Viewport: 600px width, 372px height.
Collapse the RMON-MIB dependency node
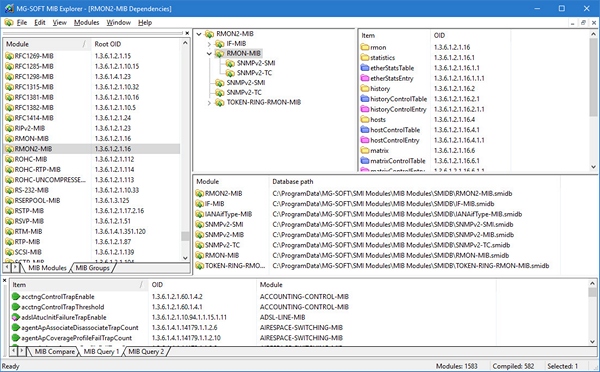pyautogui.click(x=209, y=54)
